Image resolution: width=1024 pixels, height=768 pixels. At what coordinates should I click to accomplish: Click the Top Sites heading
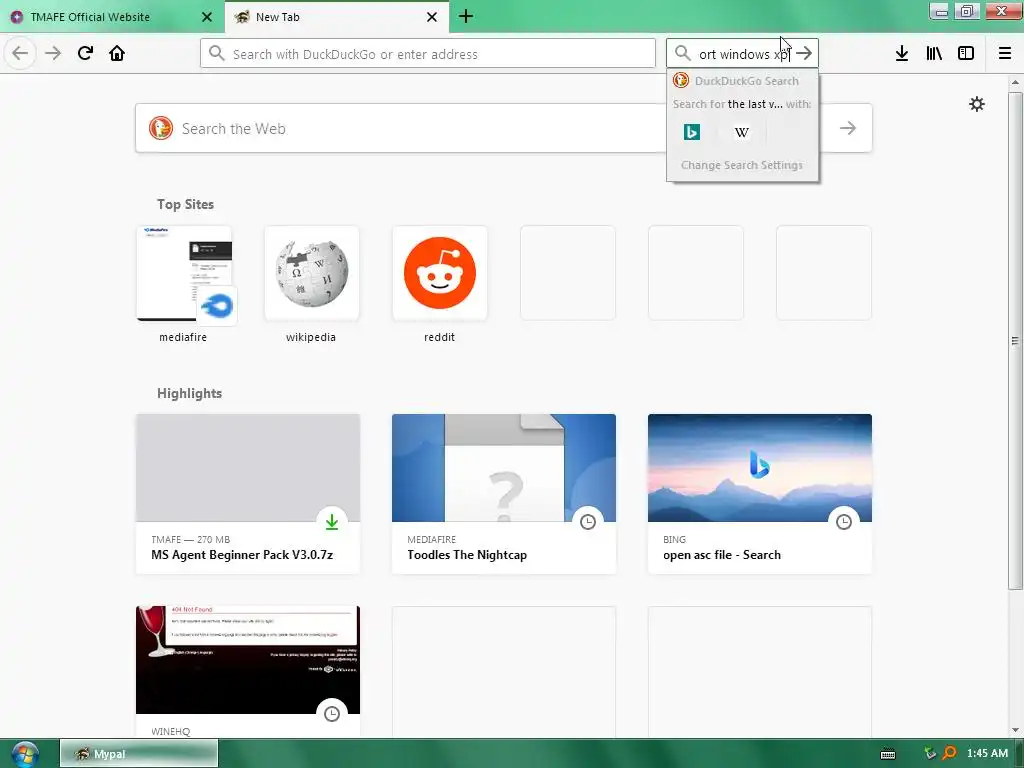tap(185, 204)
